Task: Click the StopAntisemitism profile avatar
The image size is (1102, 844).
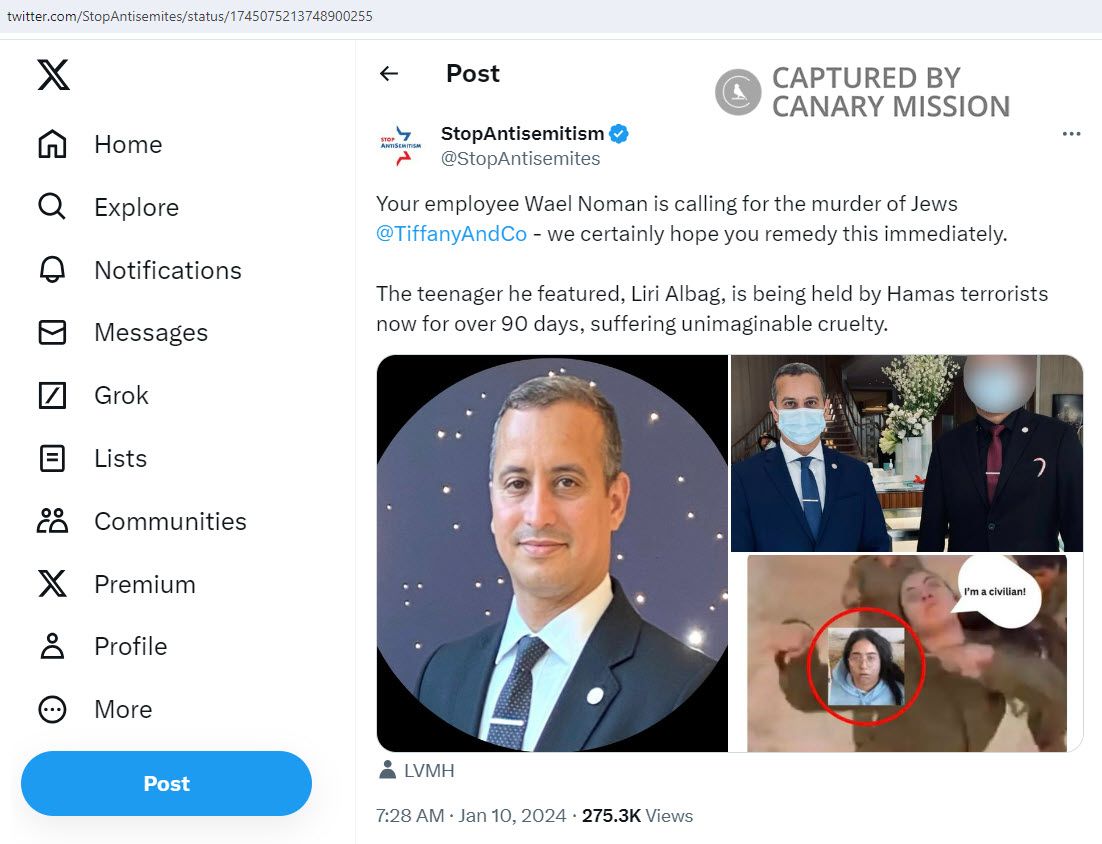Action: 401,145
